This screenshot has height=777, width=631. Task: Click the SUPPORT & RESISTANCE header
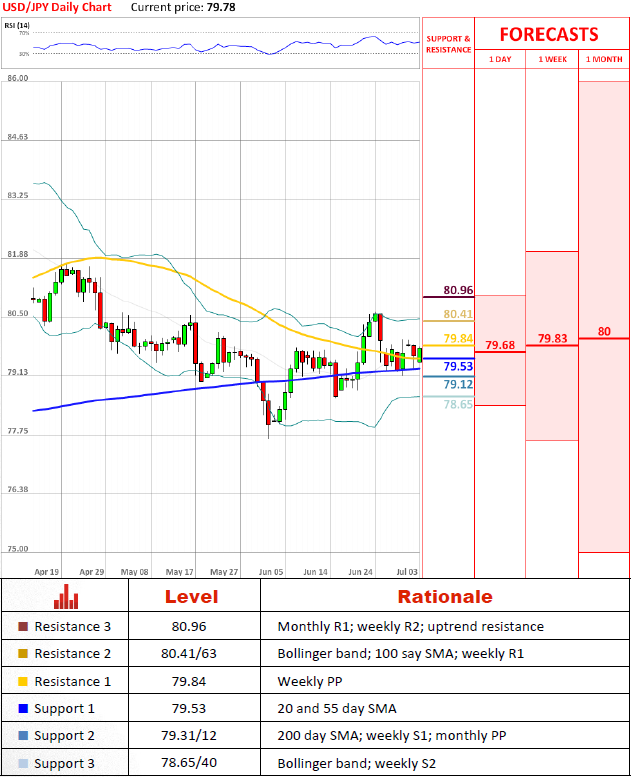448,44
